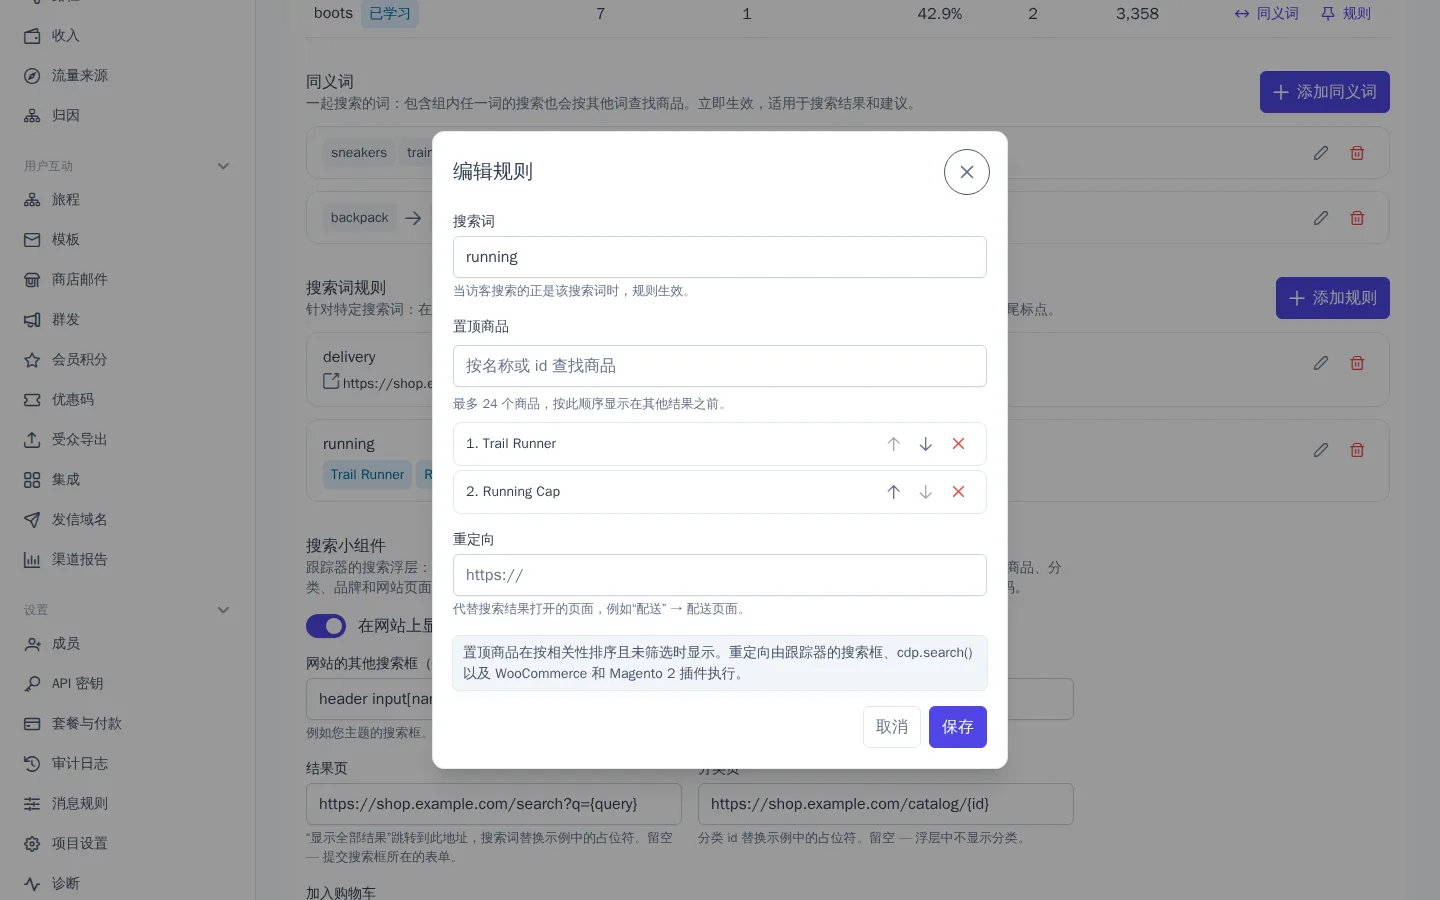Edit the sneakers synonym group
The width and height of the screenshot is (1440, 900).
pyautogui.click(x=1321, y=153)
